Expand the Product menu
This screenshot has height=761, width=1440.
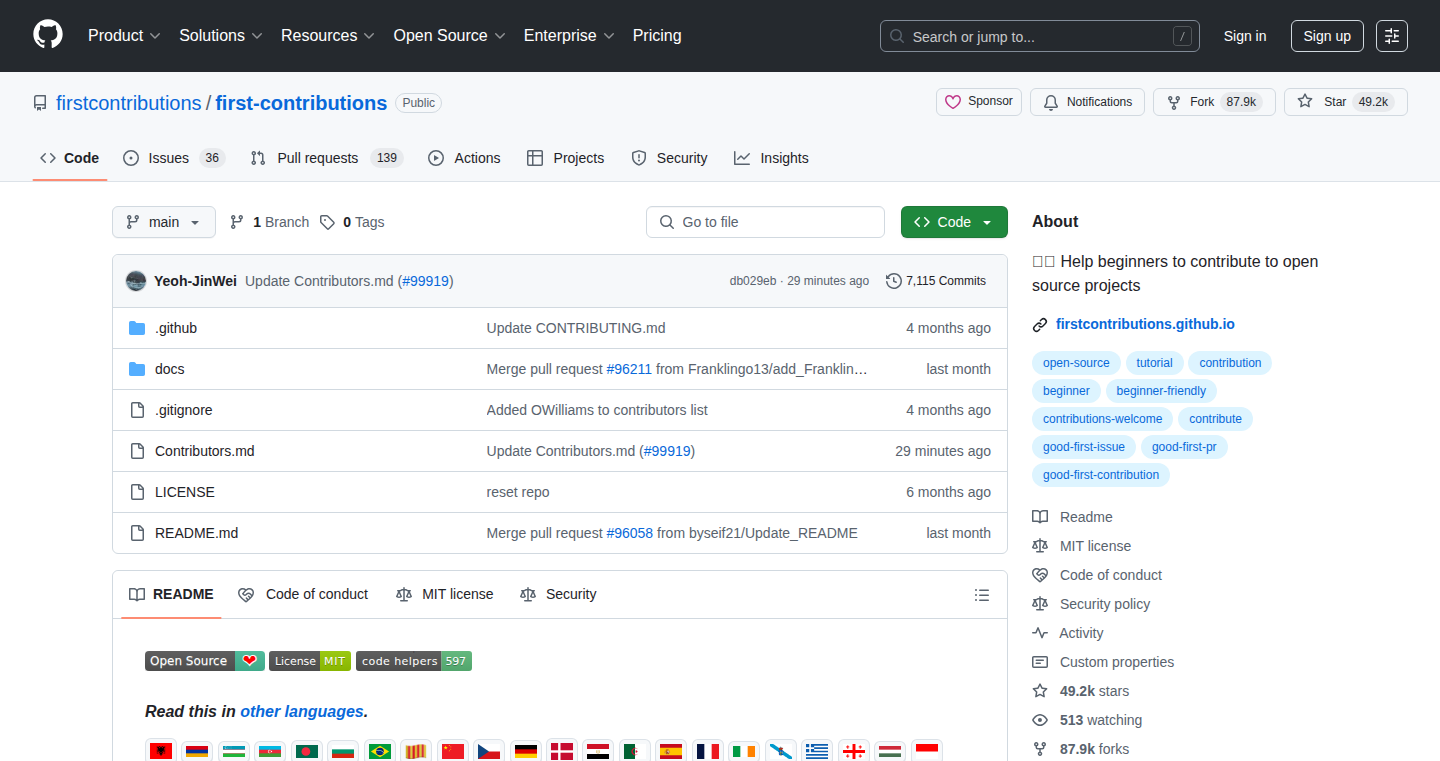tap(124, 36)
